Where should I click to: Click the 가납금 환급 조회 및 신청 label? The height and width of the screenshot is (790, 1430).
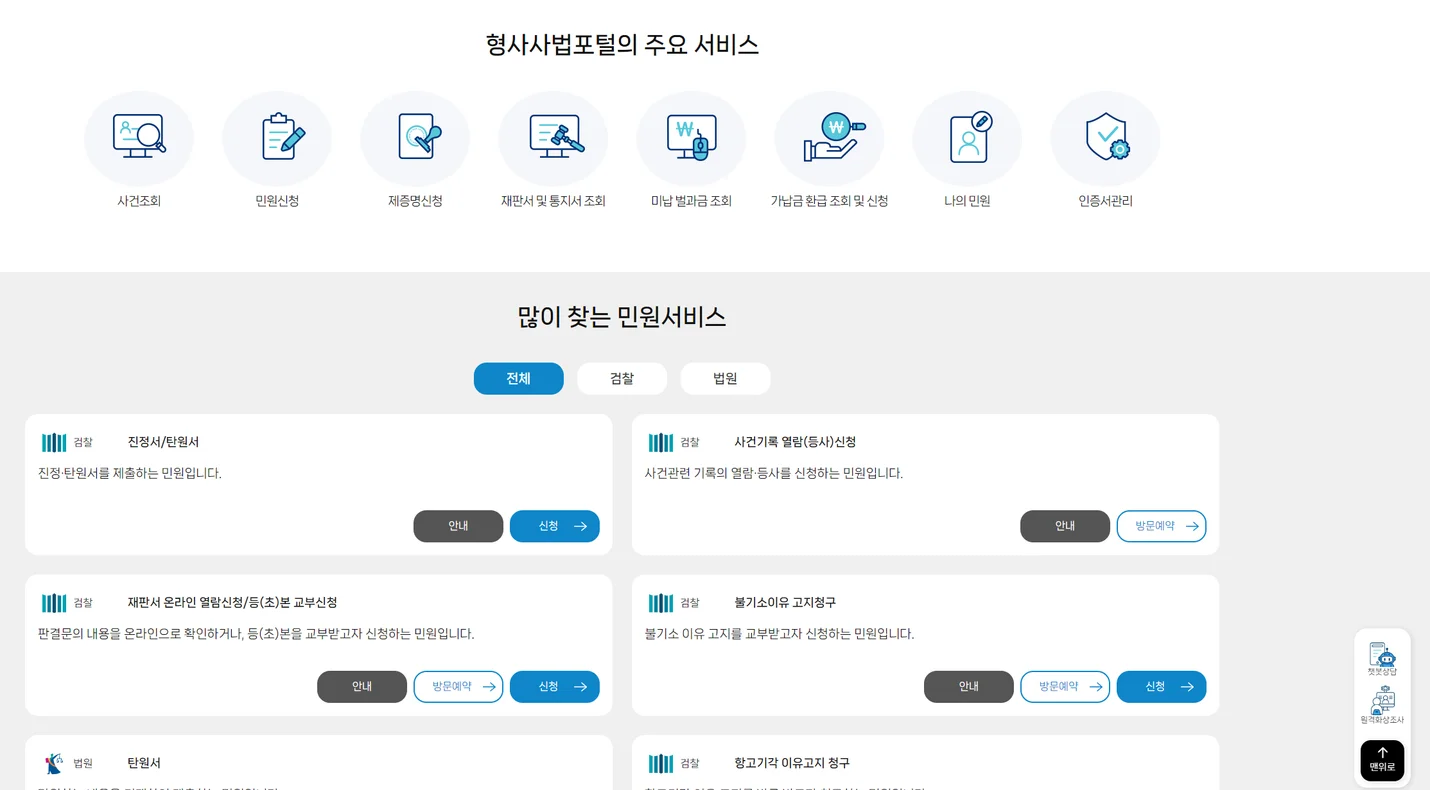tap(829, 201)
